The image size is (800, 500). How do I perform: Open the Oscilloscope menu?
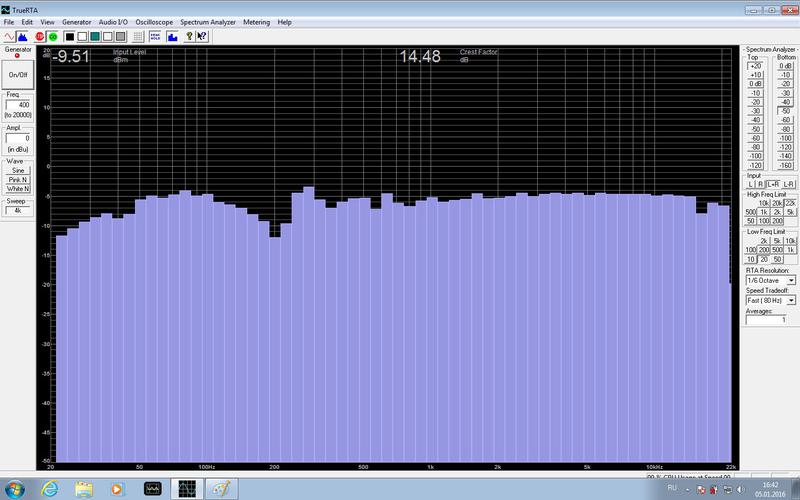(154, 22)
